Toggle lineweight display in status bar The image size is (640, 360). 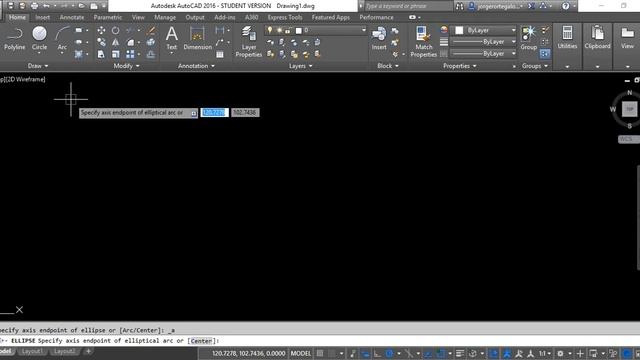pos(460,353)
